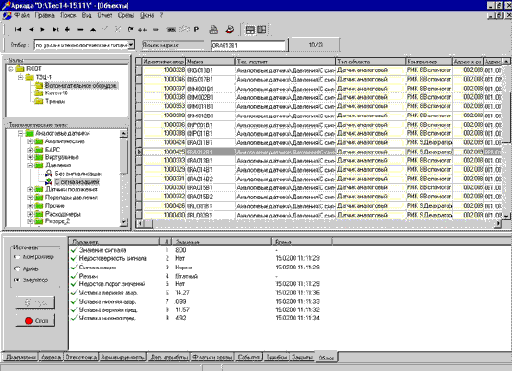Select the 'Эмулятор' source radio button

(17, 280)
